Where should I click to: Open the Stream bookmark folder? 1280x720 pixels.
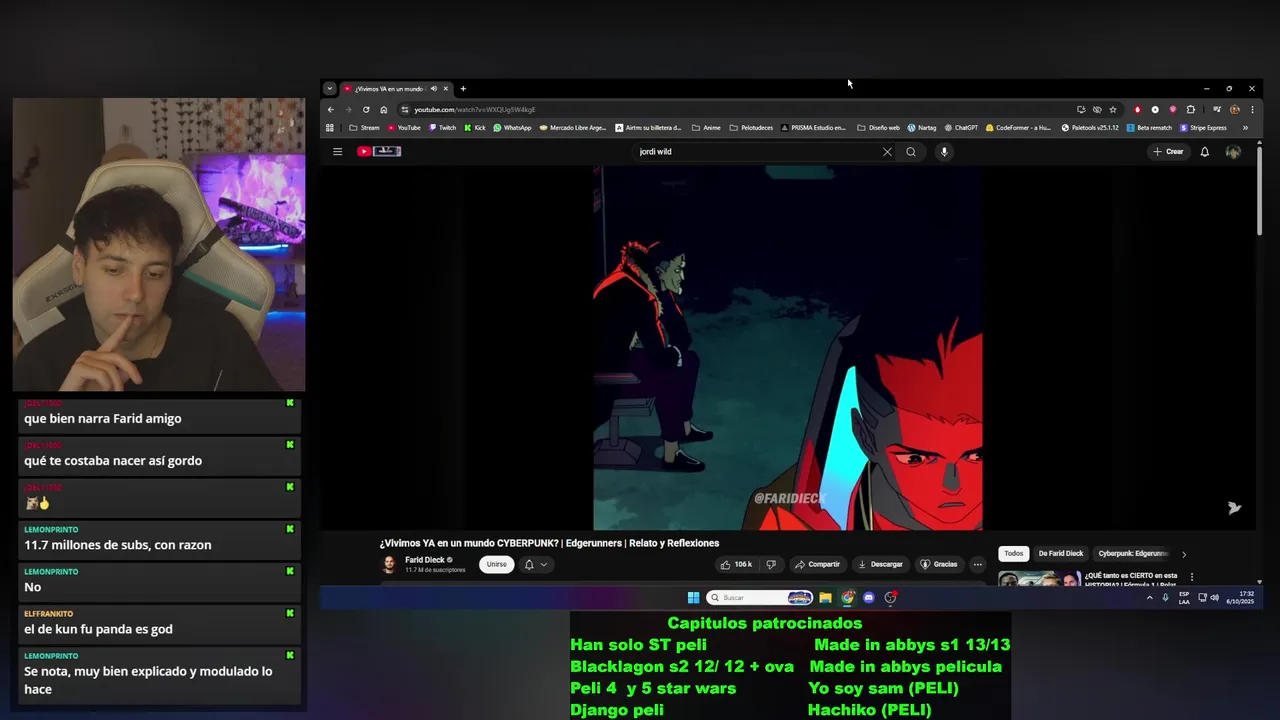pyautogui.click(x=364, y=128)
